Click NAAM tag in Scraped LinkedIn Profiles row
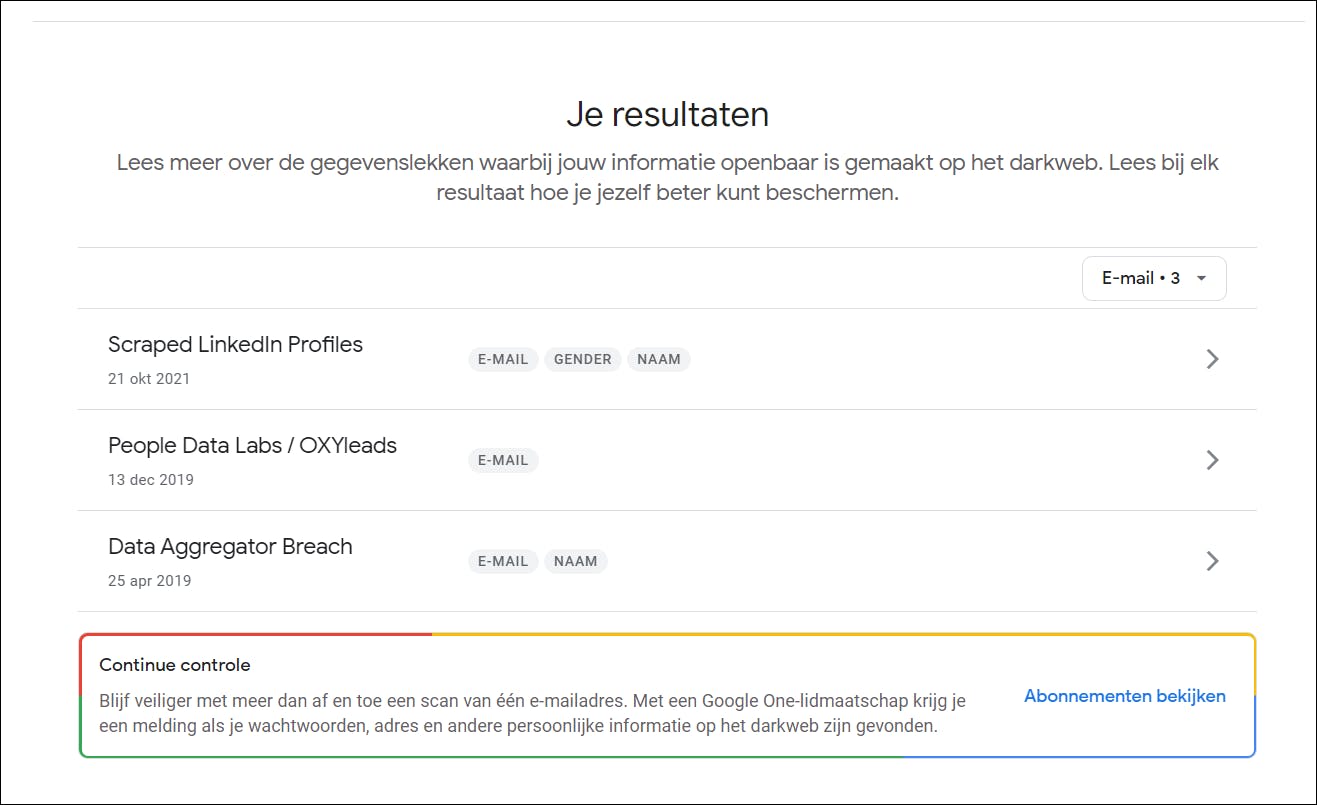Viewport: 1317px width, 805px height. coord(658,360)
